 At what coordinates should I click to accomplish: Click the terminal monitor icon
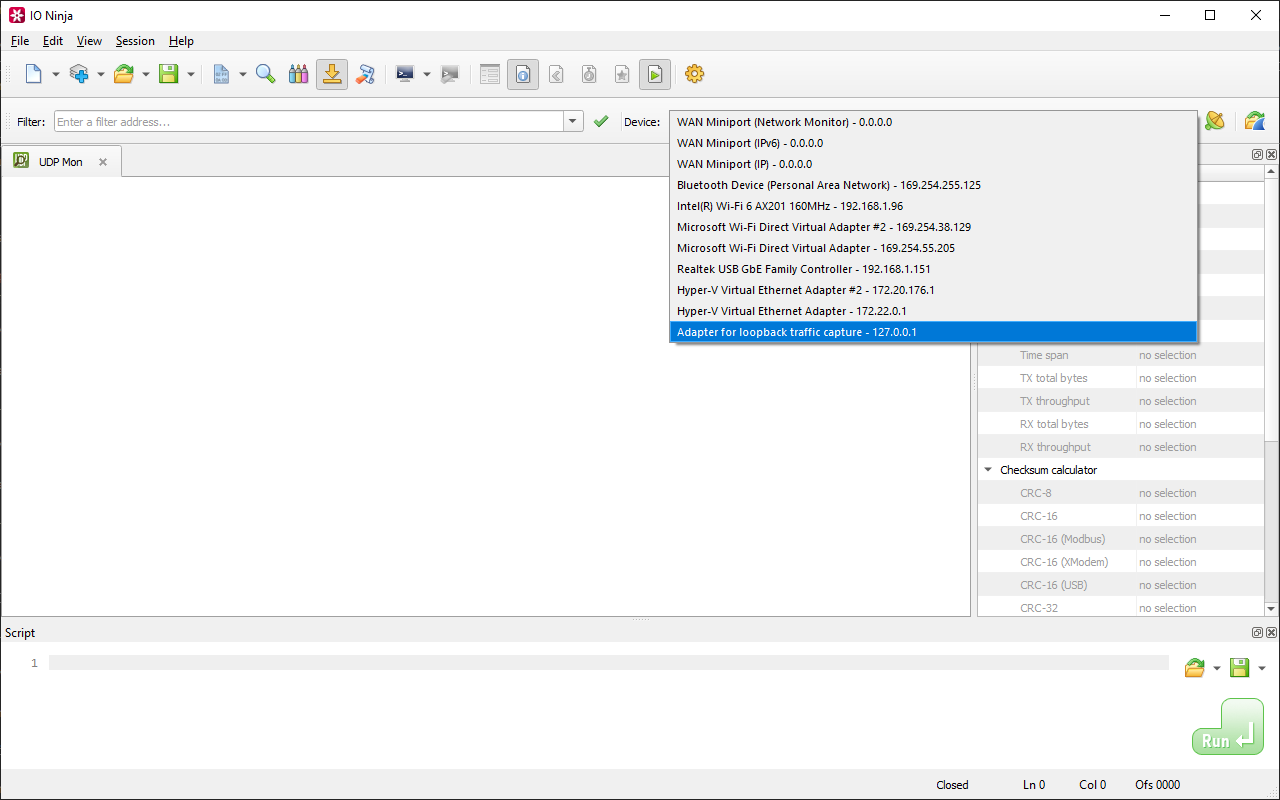click(x=405, y=74)
